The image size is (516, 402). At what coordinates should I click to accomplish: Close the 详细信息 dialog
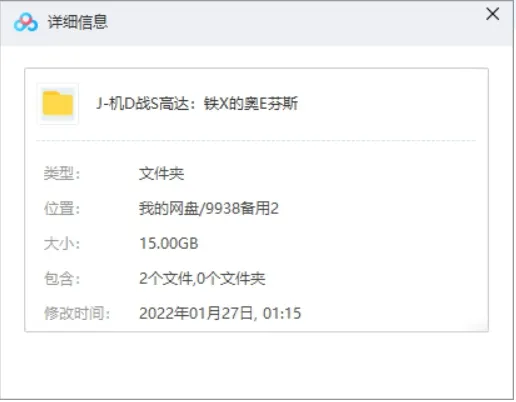pyautogui.click(x=492, y=14)
